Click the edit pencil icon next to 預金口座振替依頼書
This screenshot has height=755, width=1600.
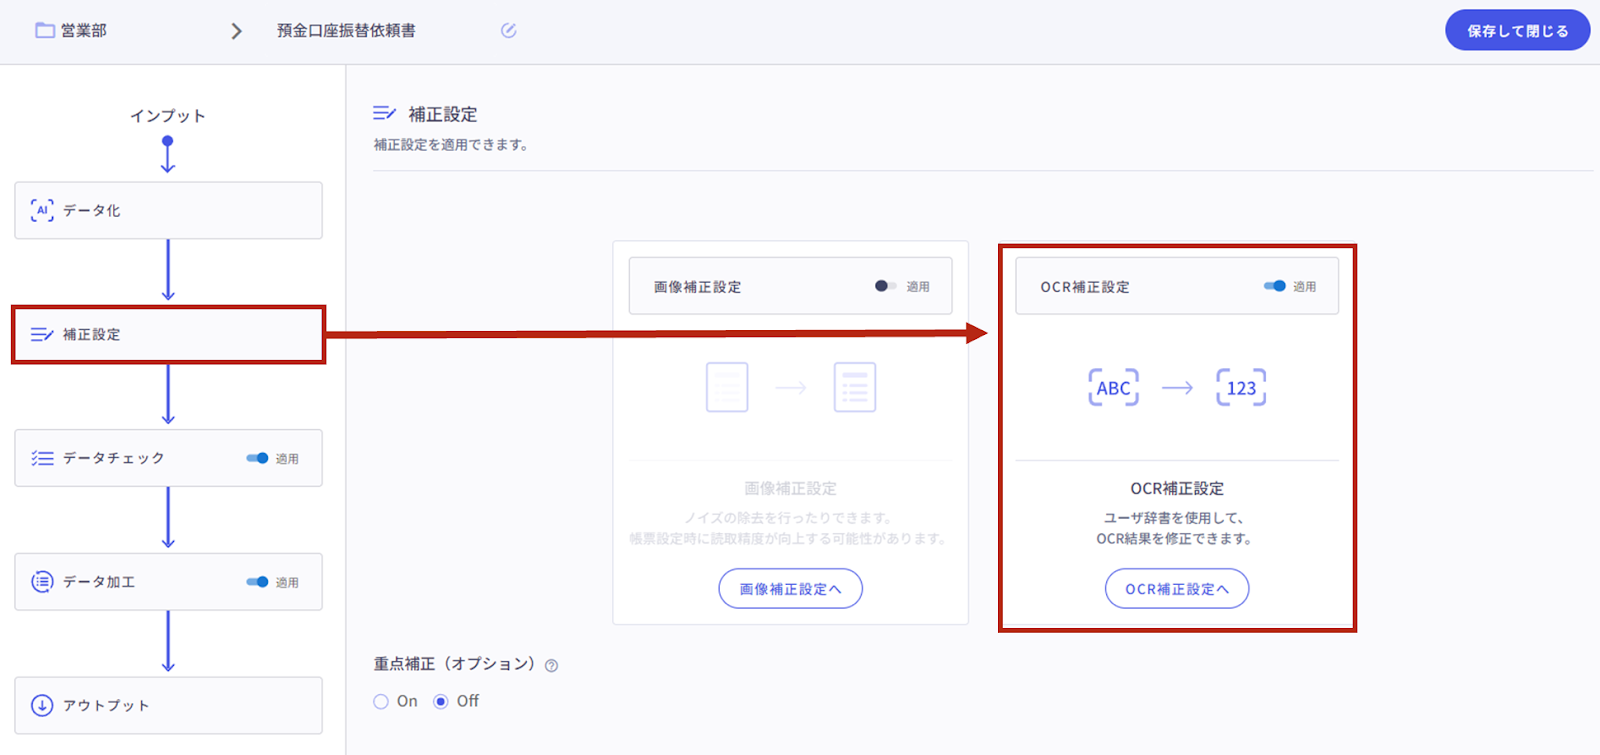(x=508, y=31)
